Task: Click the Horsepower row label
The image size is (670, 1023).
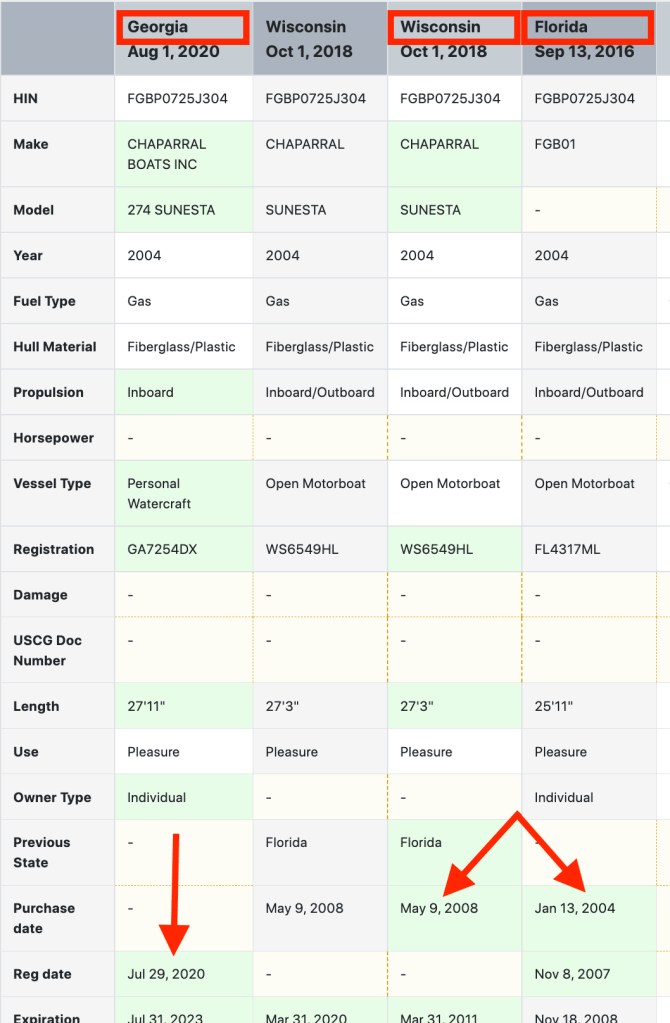Action: [x=53, y=438]
